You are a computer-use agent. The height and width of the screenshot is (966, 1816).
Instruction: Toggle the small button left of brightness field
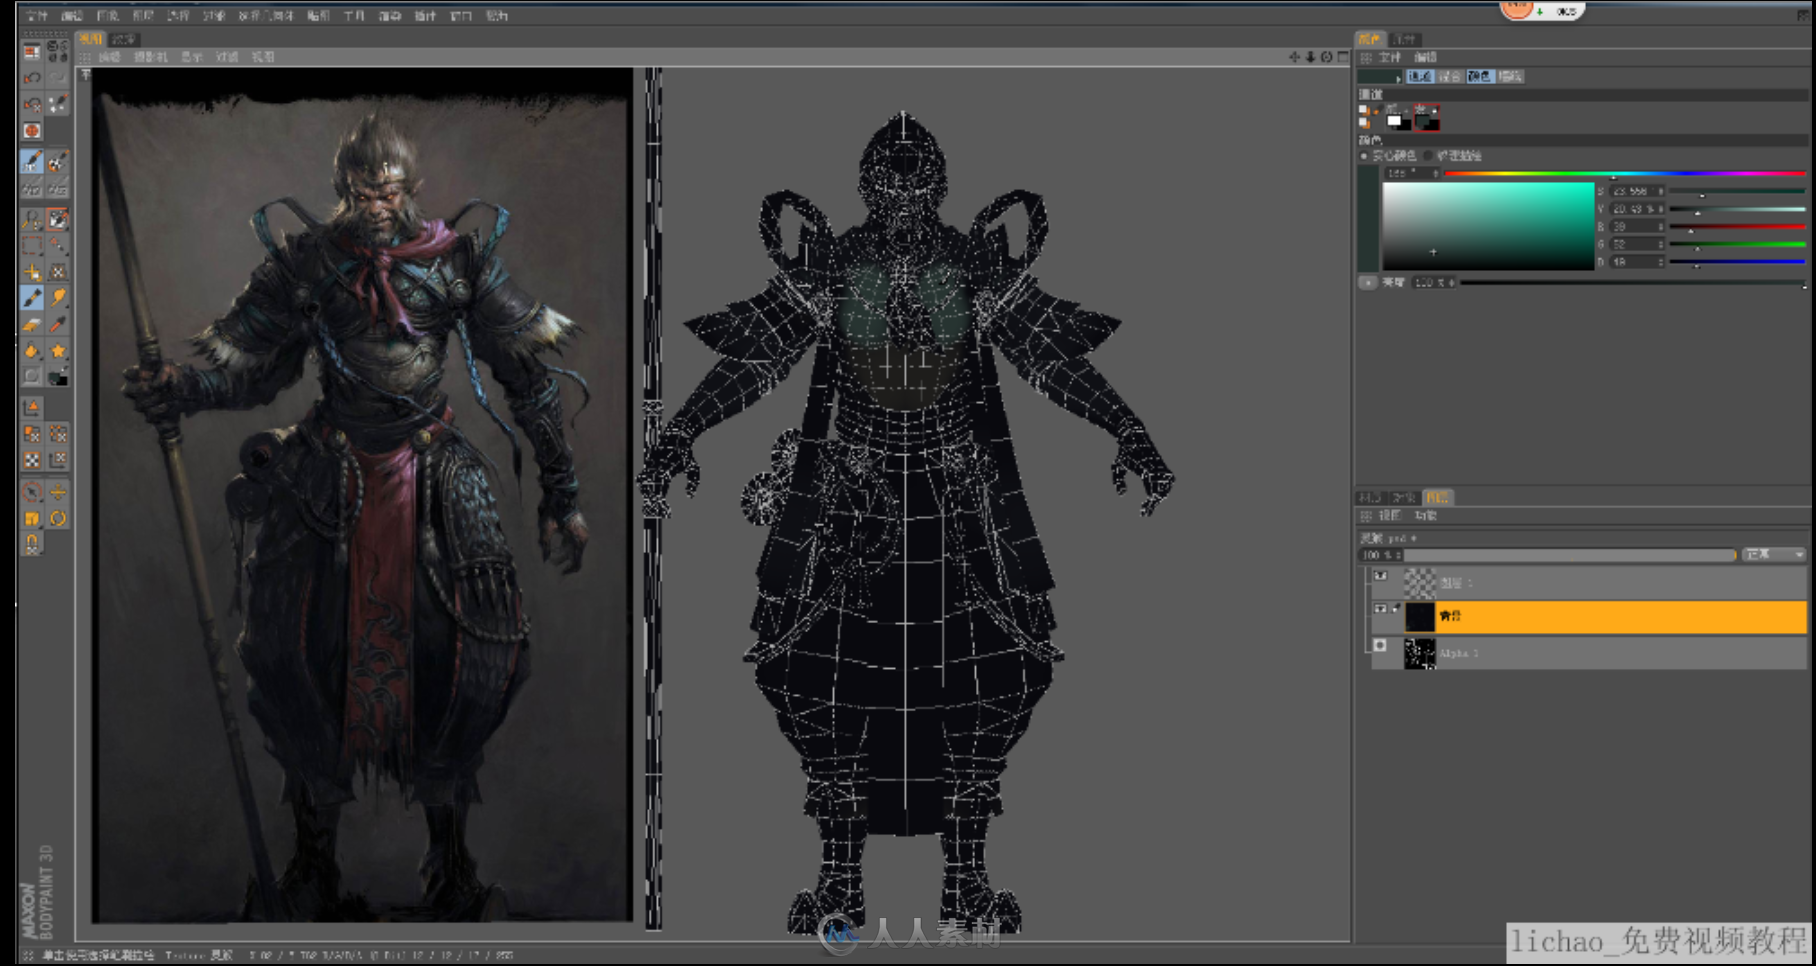tap(1367, 283)
